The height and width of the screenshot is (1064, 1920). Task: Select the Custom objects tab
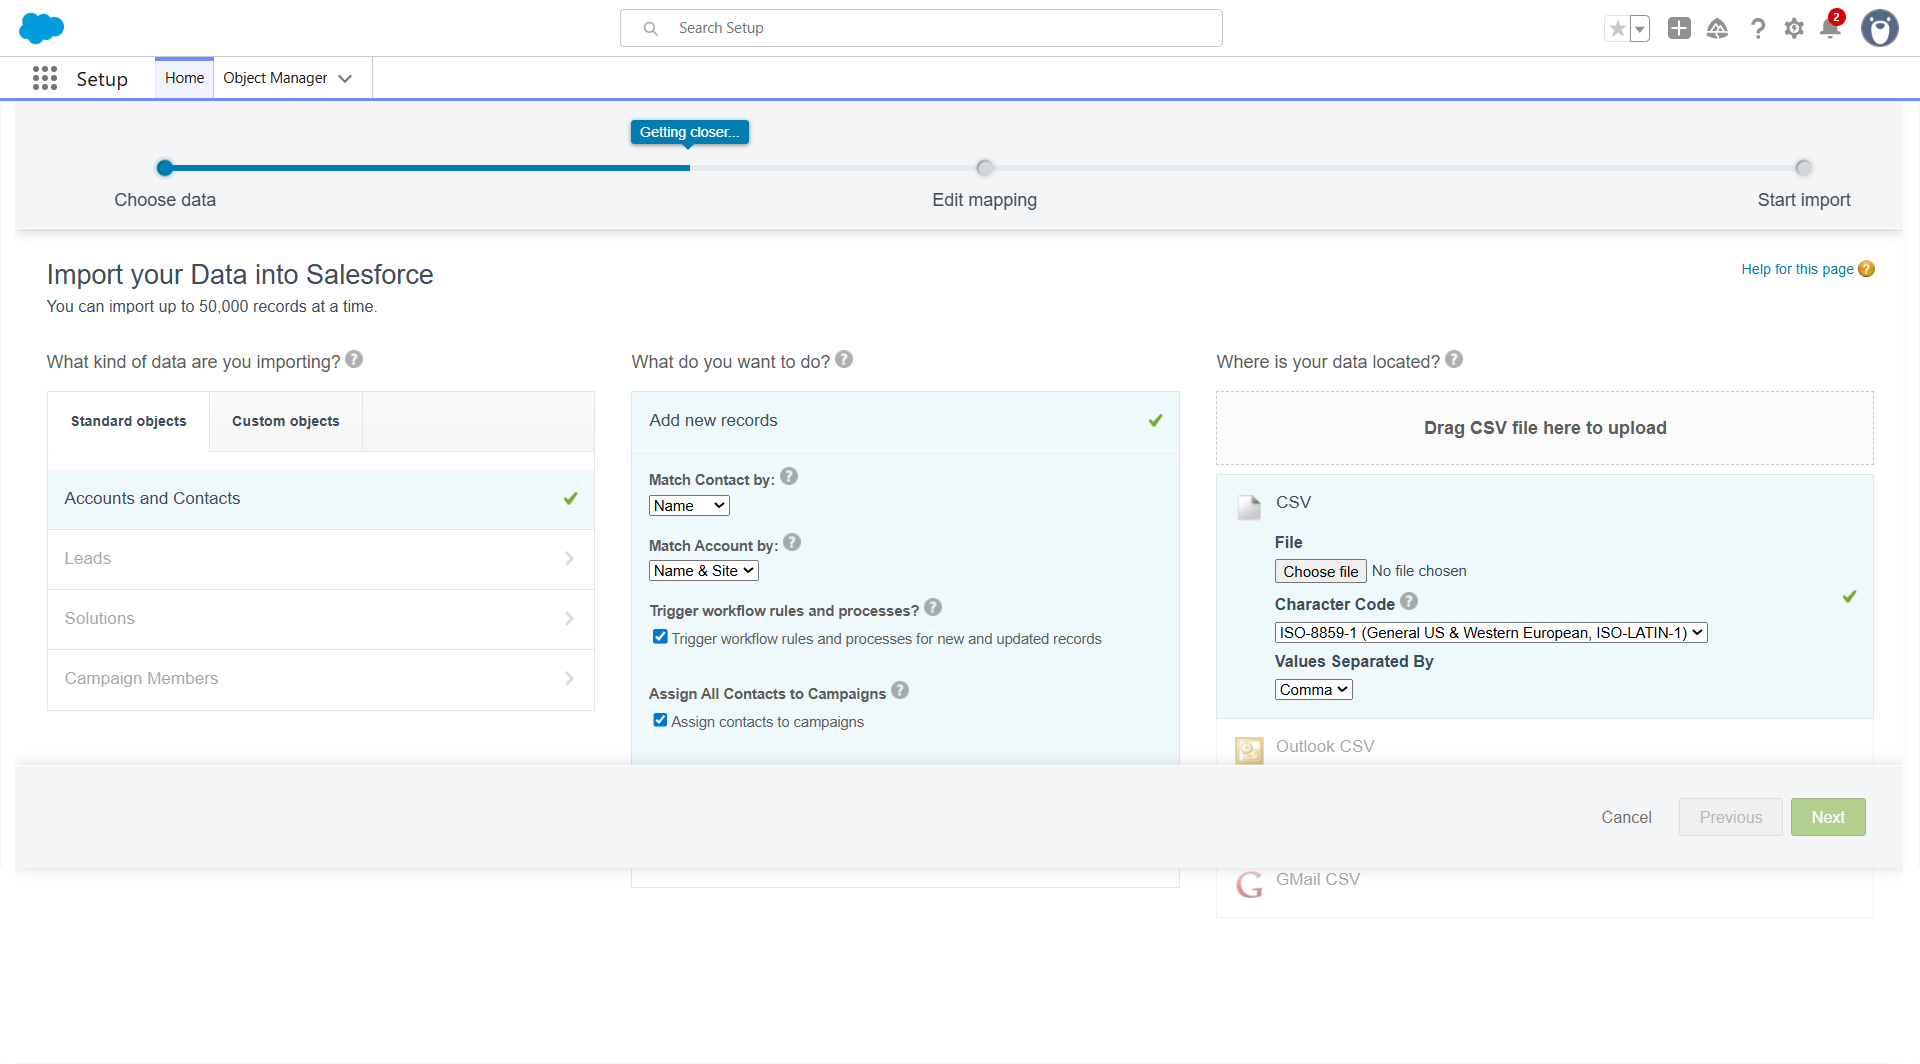coord(286,421)
